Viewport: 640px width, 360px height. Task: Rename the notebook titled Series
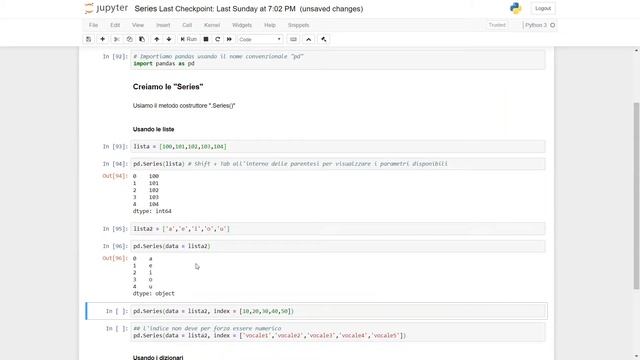146,9
